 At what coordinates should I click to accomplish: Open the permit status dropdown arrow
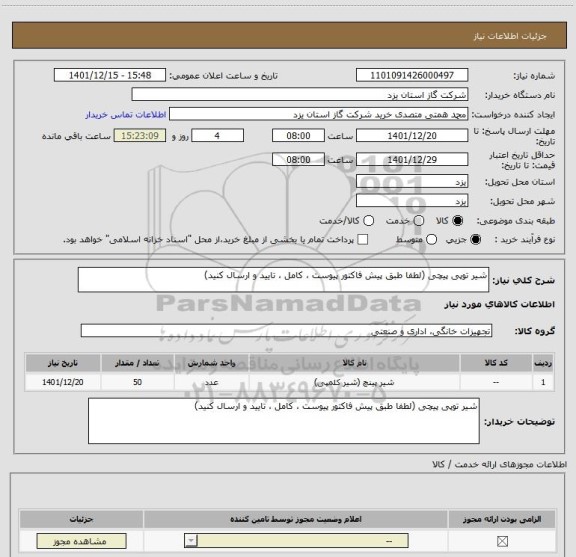click(x=191, y=541)
